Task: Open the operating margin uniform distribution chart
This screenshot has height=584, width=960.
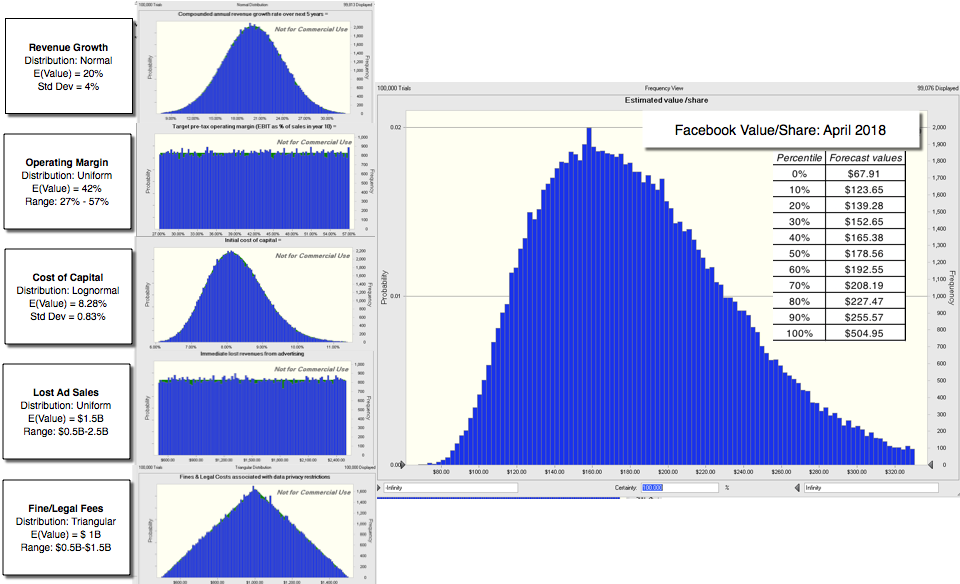Action: click(x=255, y=179)
